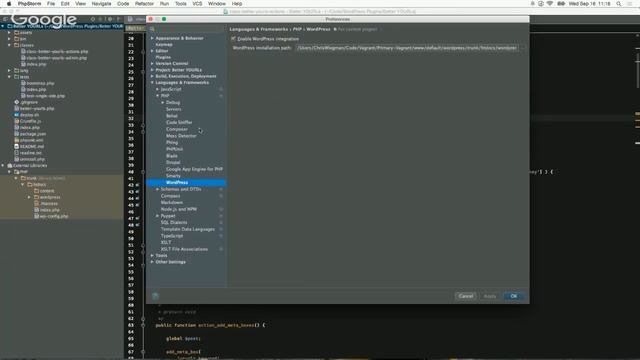Select Mess Detector under PHP settings
This screenshot has width=640, height=360.
(x=181, y=136)
